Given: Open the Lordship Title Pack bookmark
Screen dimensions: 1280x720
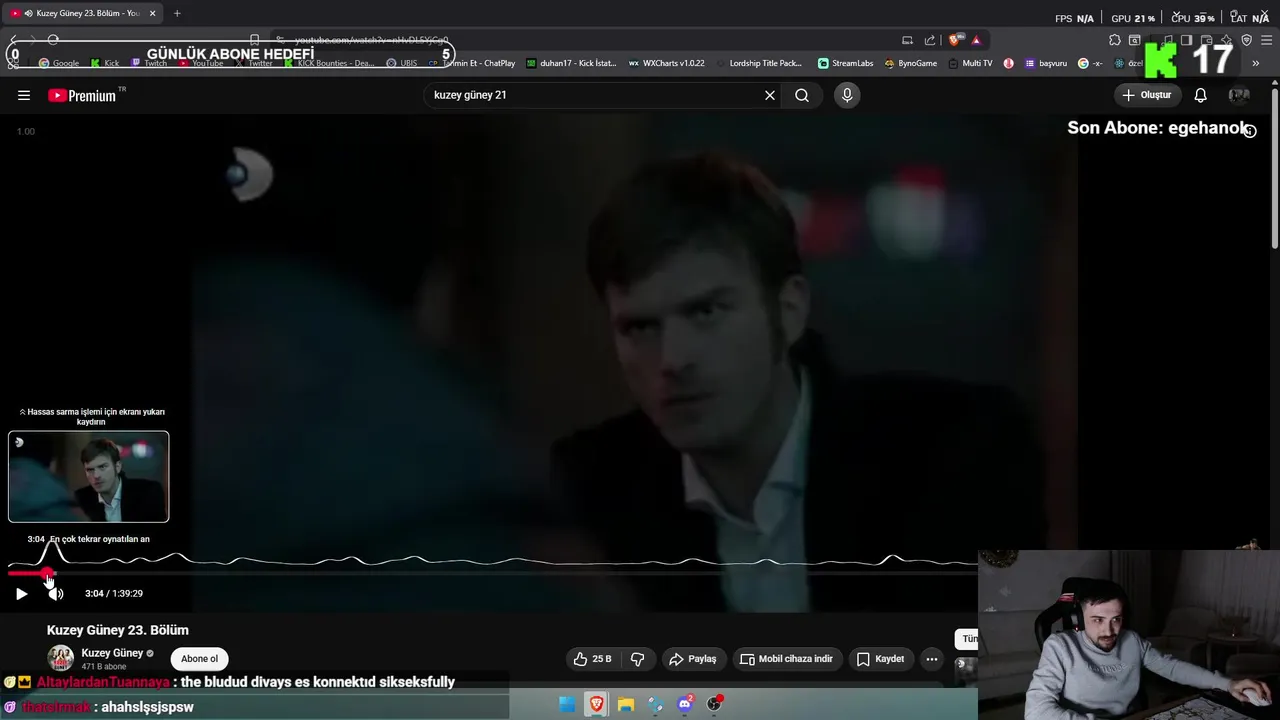Looking at the screenshot, I should (x=759, y=63).
